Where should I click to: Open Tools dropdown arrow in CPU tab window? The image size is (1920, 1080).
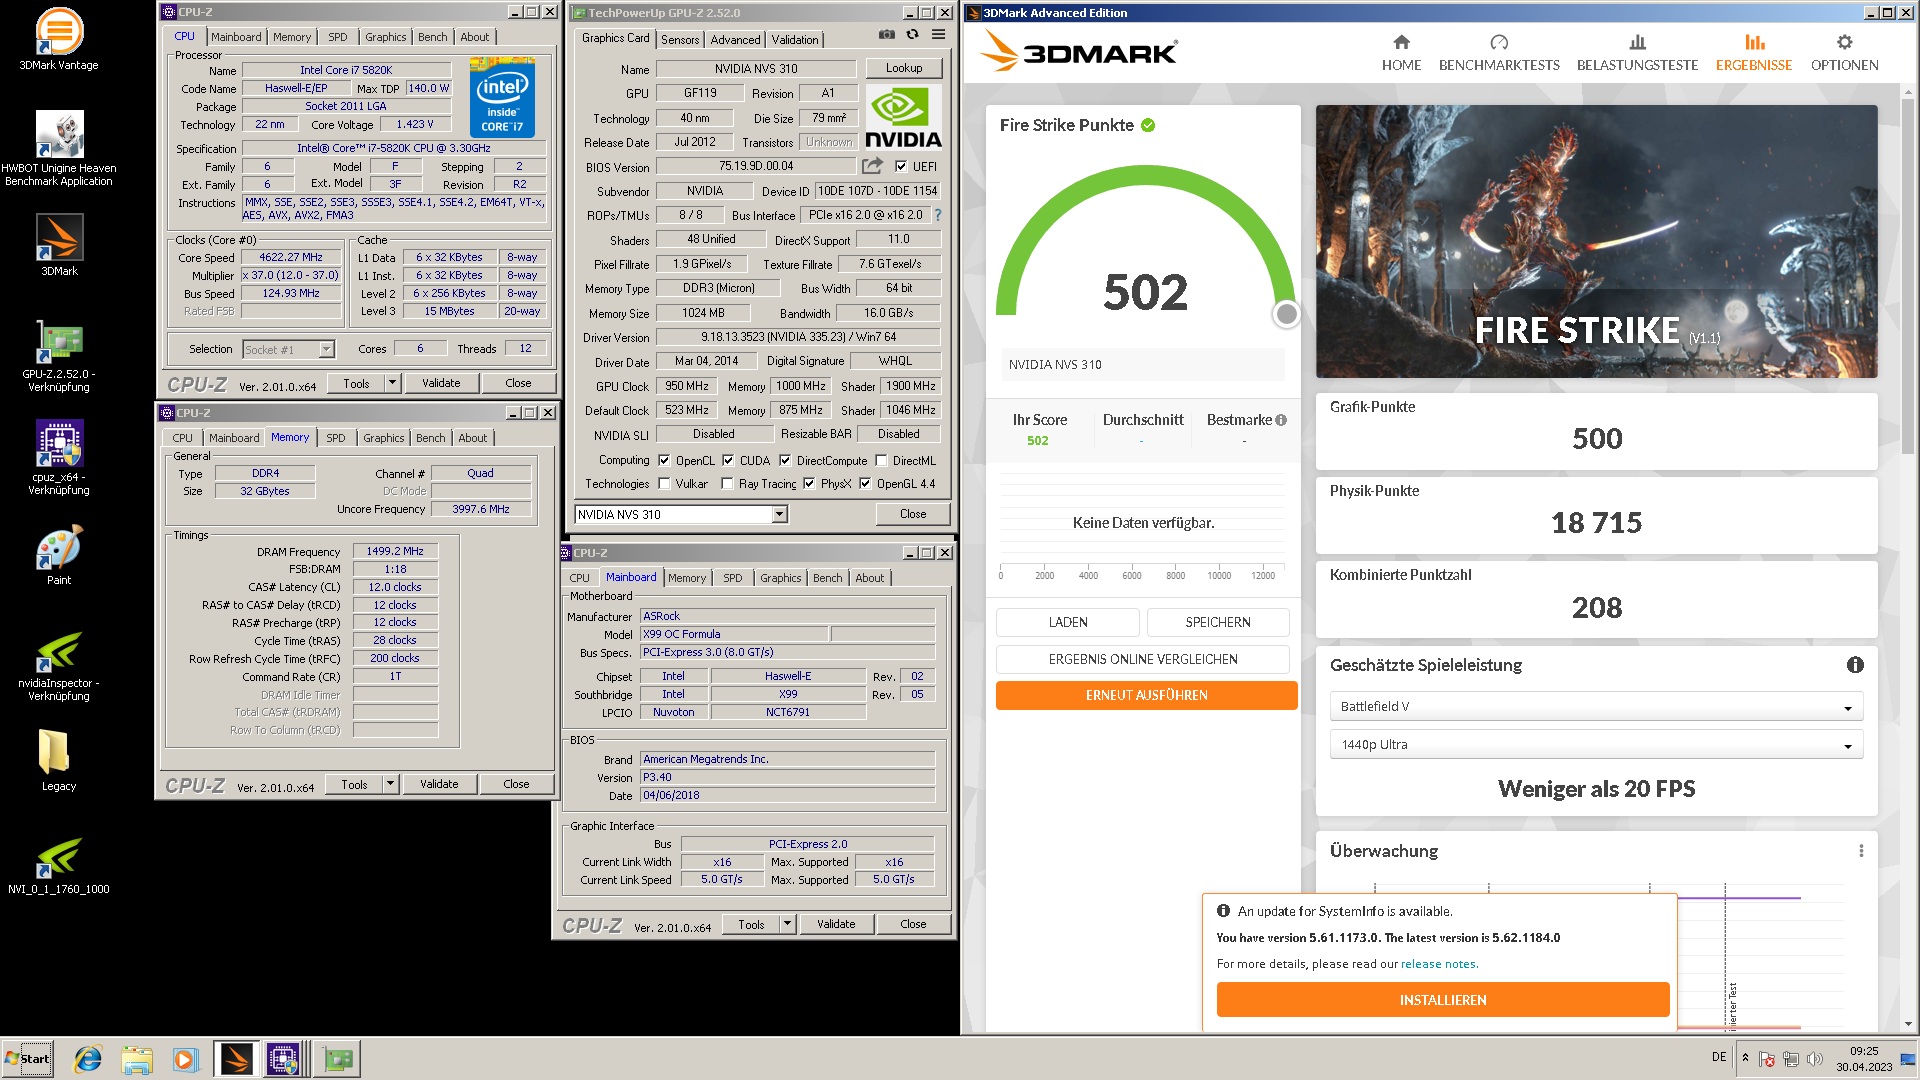(392, 383)
